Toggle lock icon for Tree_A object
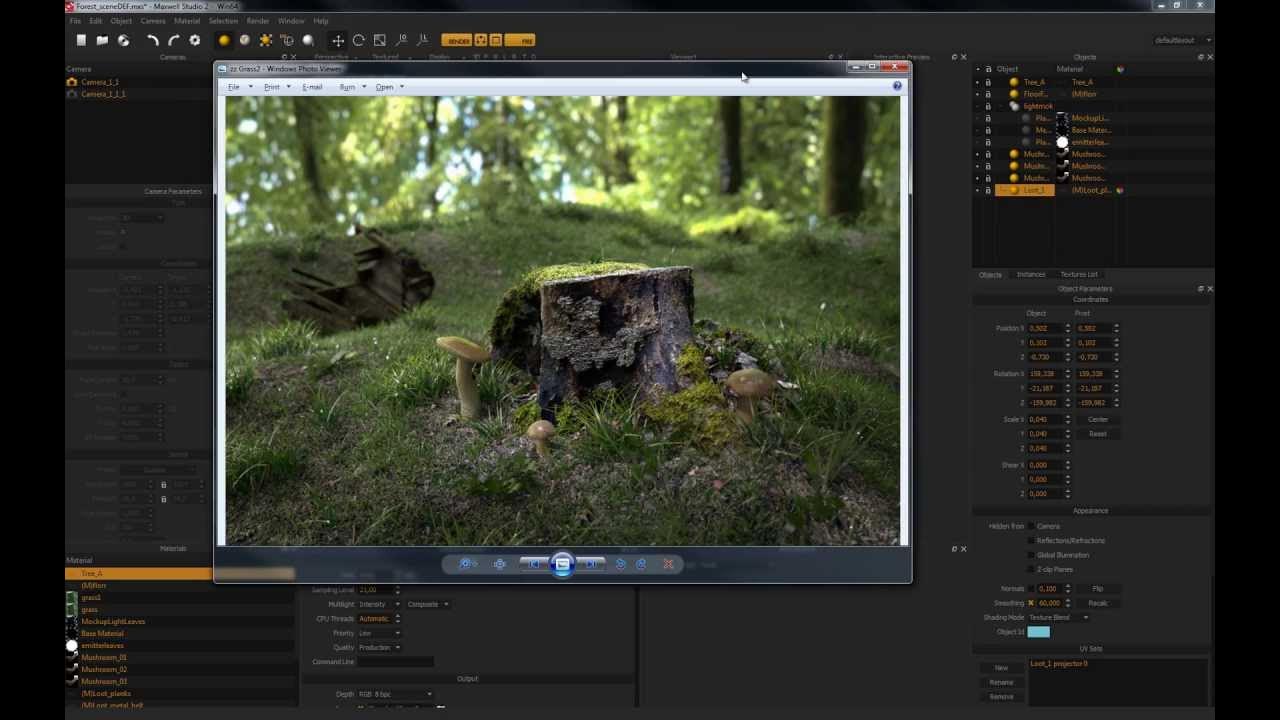 988,82
